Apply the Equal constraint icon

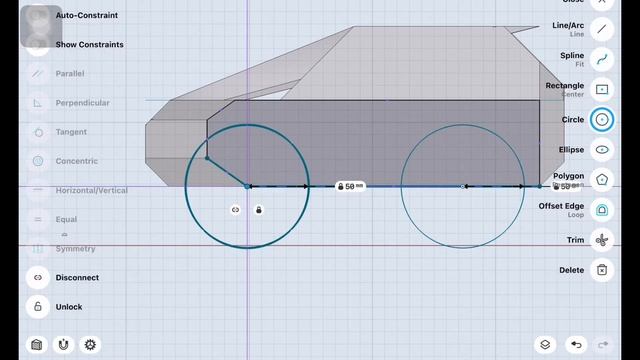(x=38, y=219)
